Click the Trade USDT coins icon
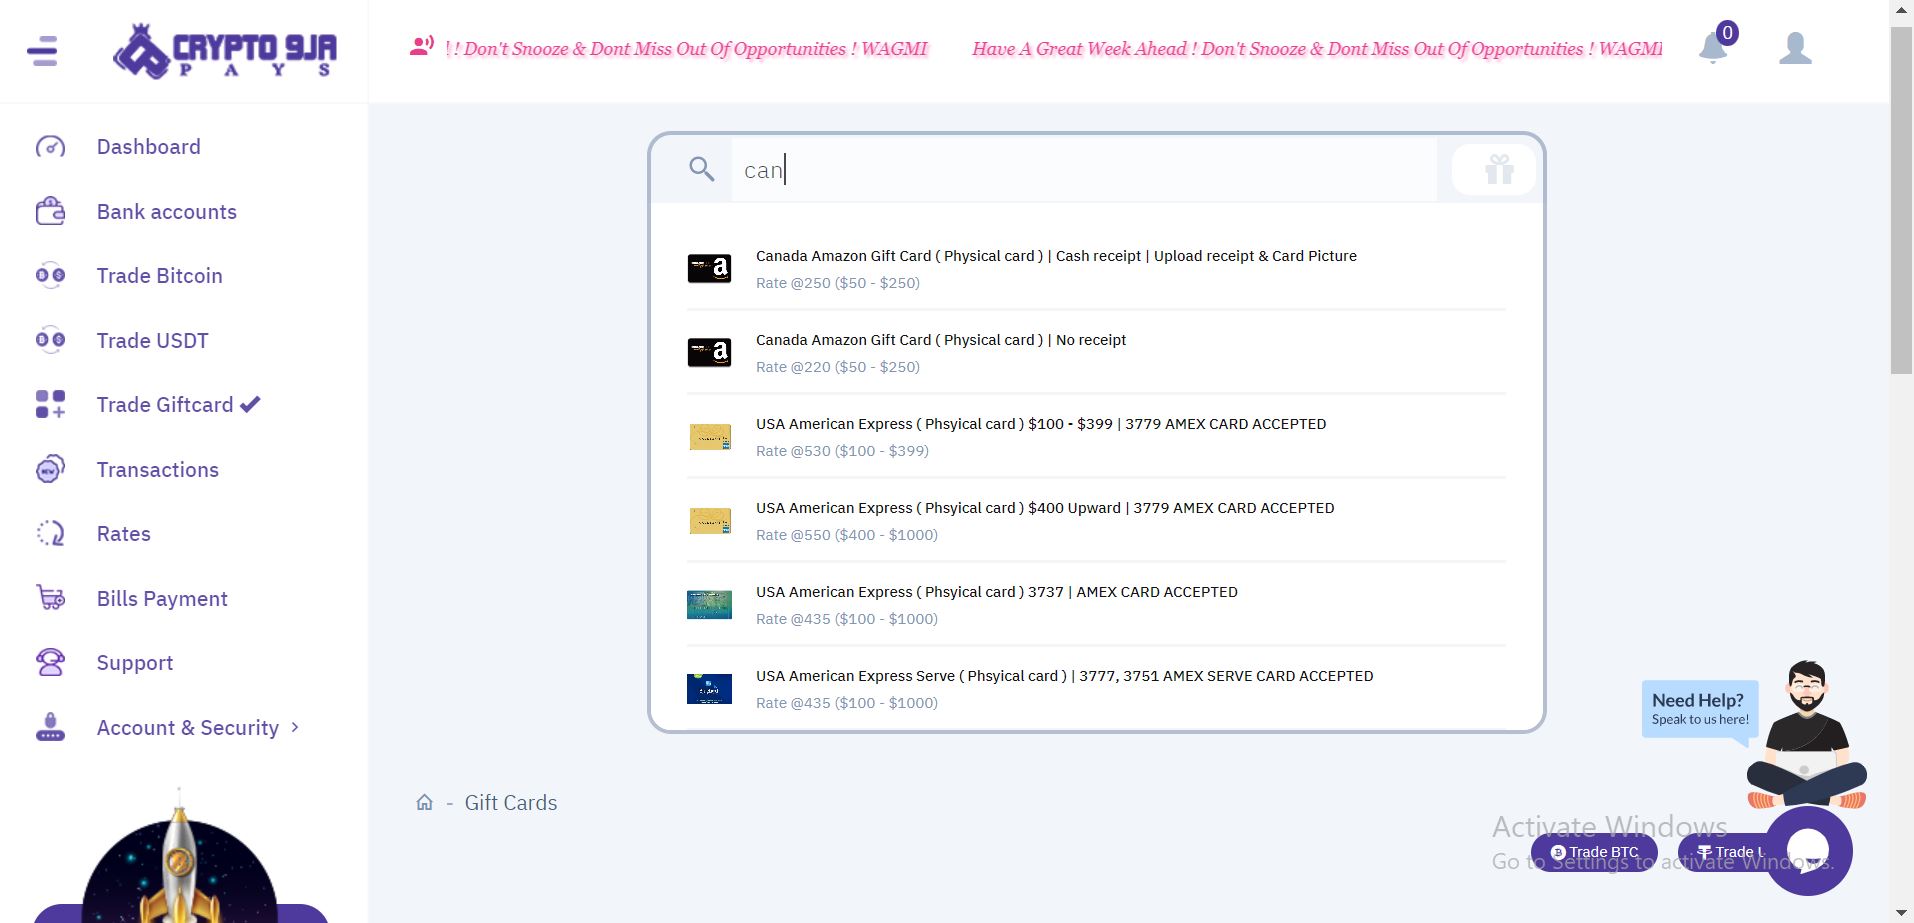 50,340
